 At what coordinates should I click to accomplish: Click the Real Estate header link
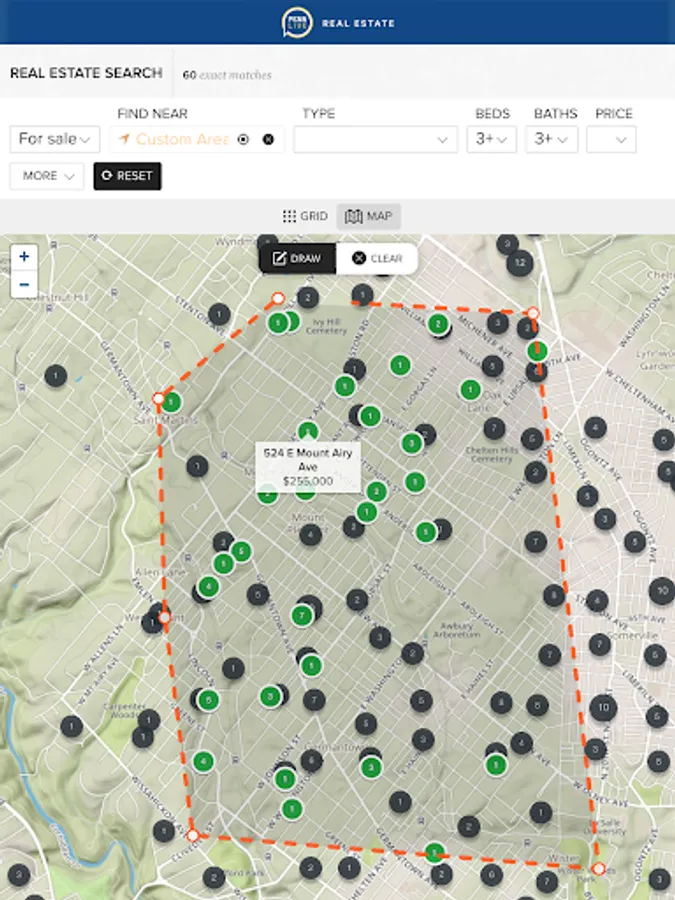[358, 24]
